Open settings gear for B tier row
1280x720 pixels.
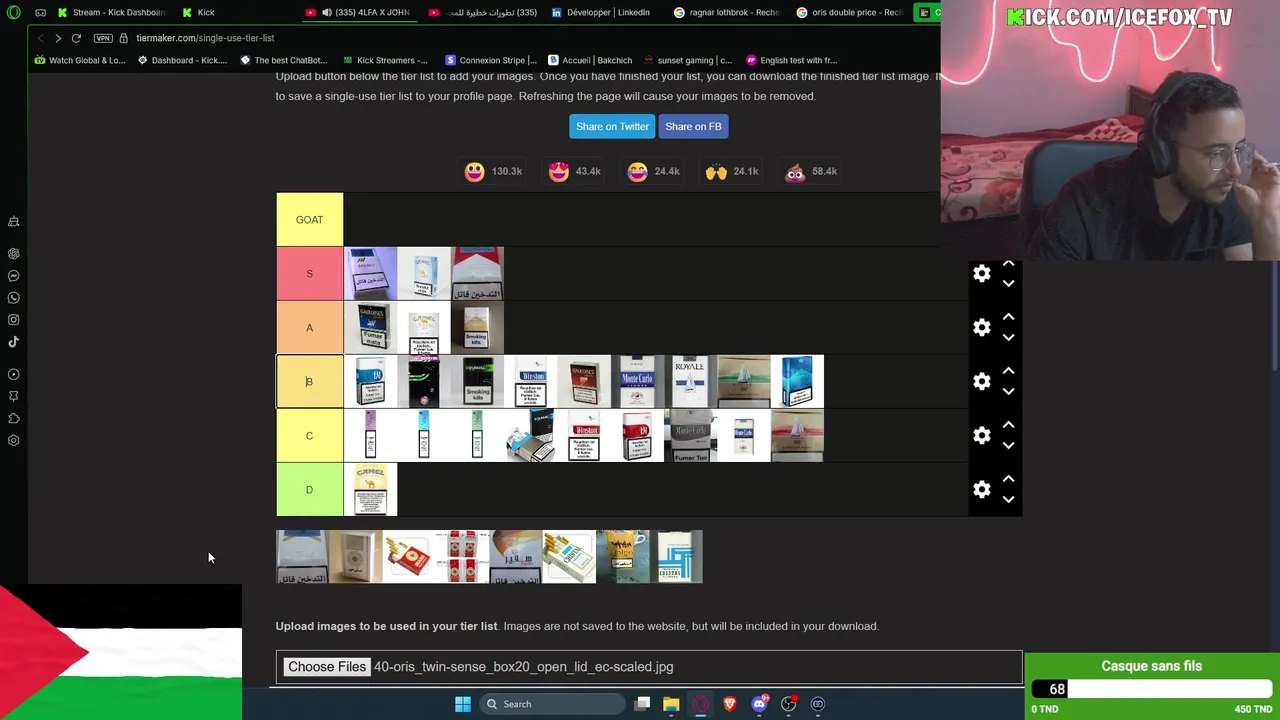[x=982, y=382]
